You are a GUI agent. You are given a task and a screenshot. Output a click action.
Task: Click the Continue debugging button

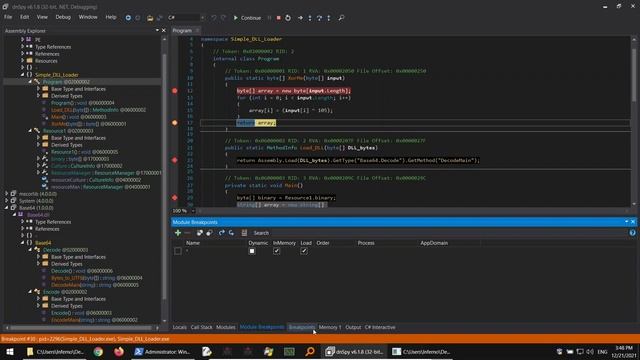pyautogui.click(x=247, y=18)
